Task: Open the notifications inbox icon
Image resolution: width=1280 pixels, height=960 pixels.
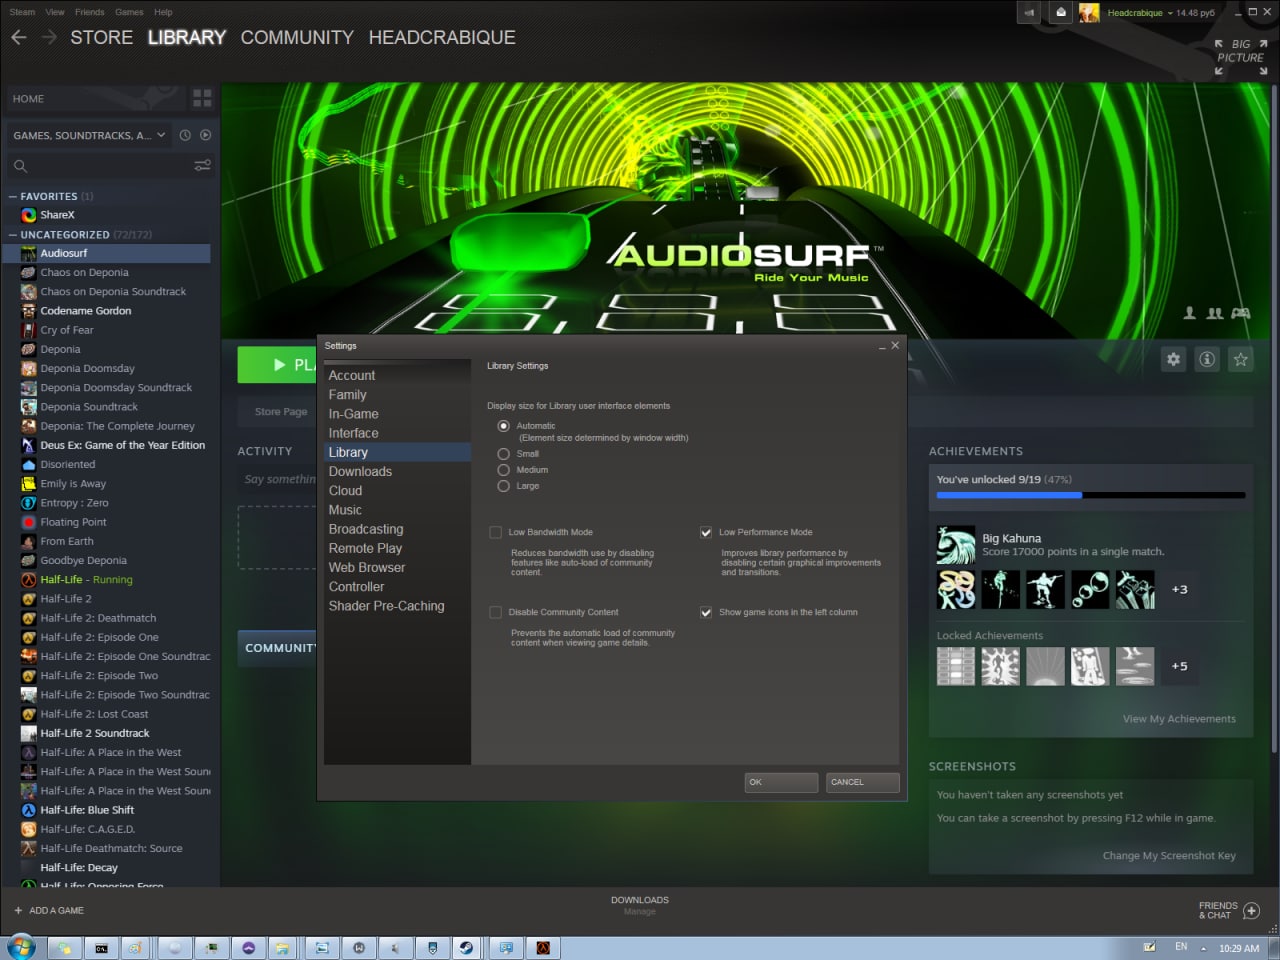Action: (x=1061, y=13)
